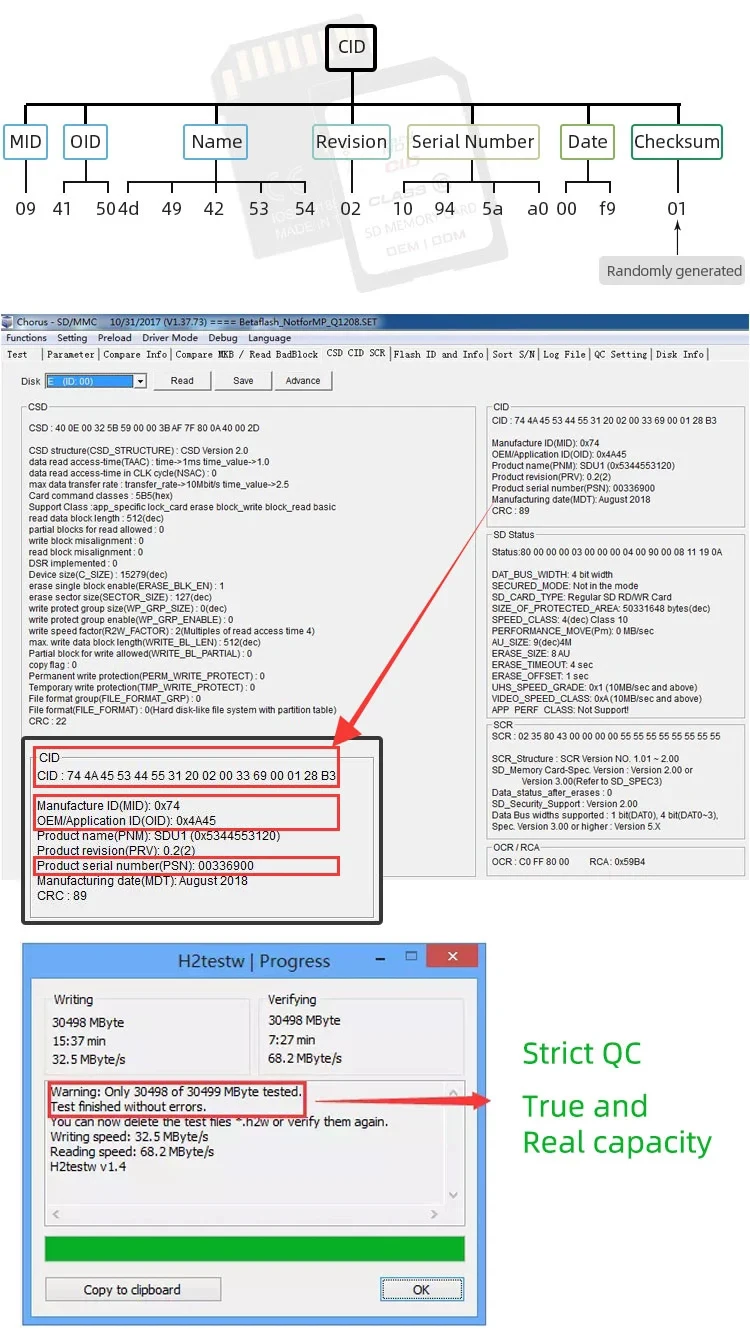Open the Setting menu
Screen dimensions: 750x1340
click(72, 338)
